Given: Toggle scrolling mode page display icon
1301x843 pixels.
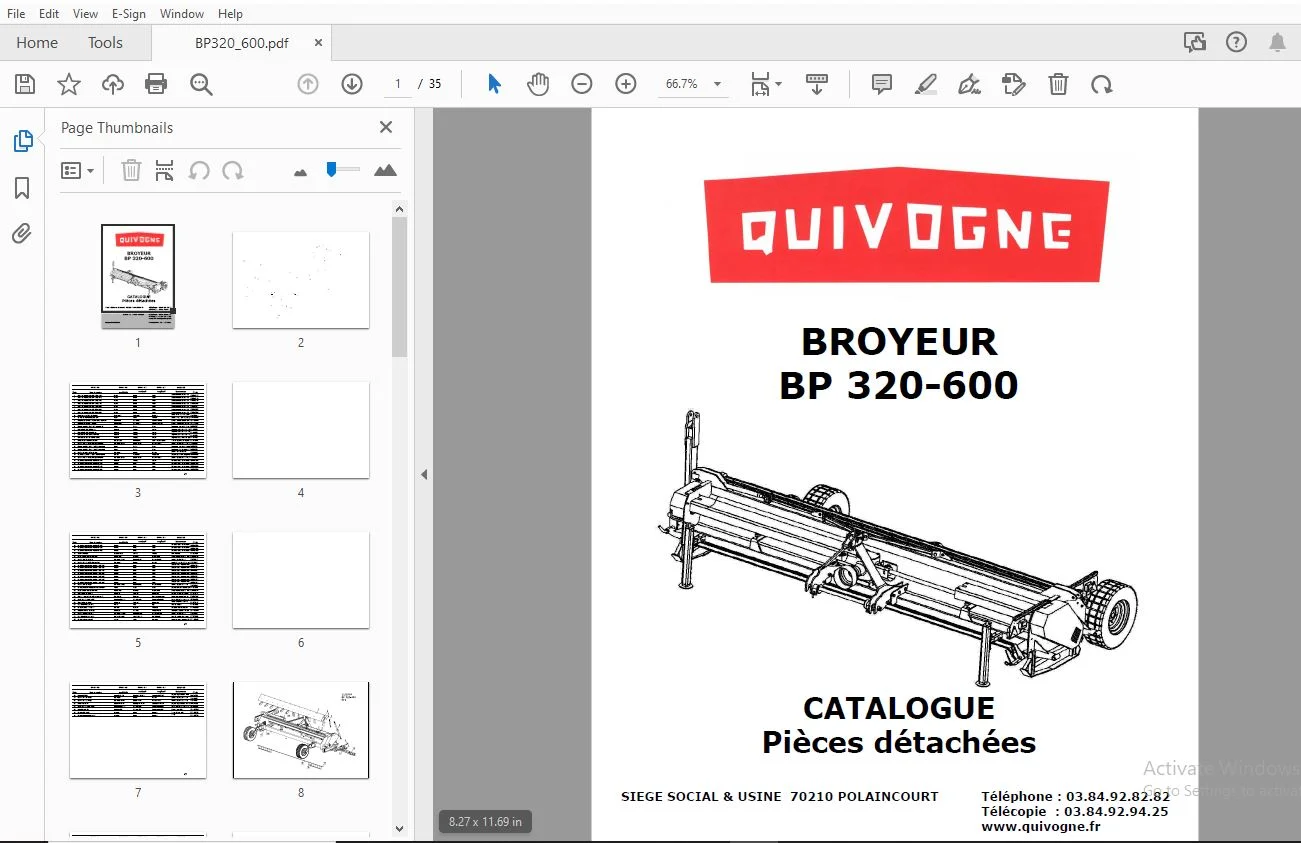Looking at the screenshot, I should click(817, 84).
